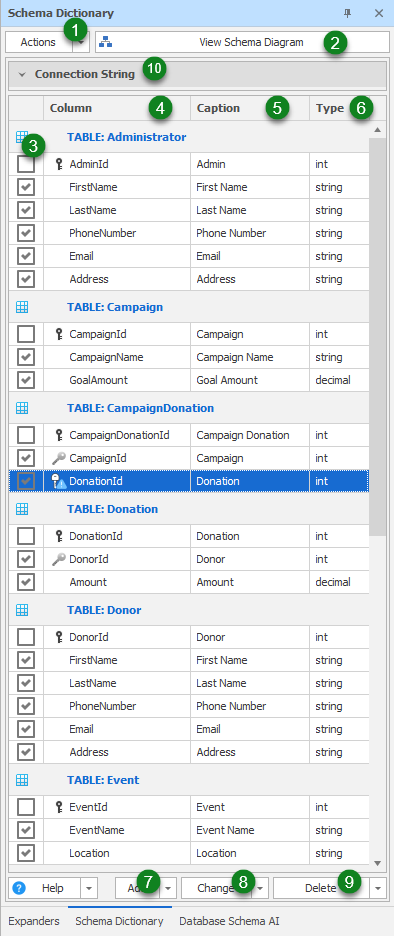The width and height of the screenshot is (394, 936).
Task: Switch to the Database Schema AI tab
Action: point(229,921)
